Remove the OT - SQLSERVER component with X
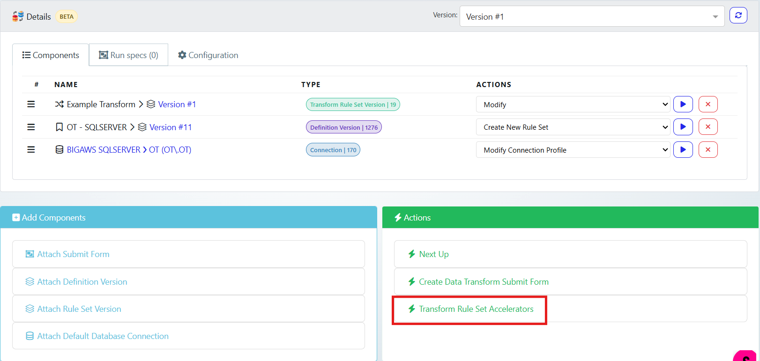 (708, 127)
